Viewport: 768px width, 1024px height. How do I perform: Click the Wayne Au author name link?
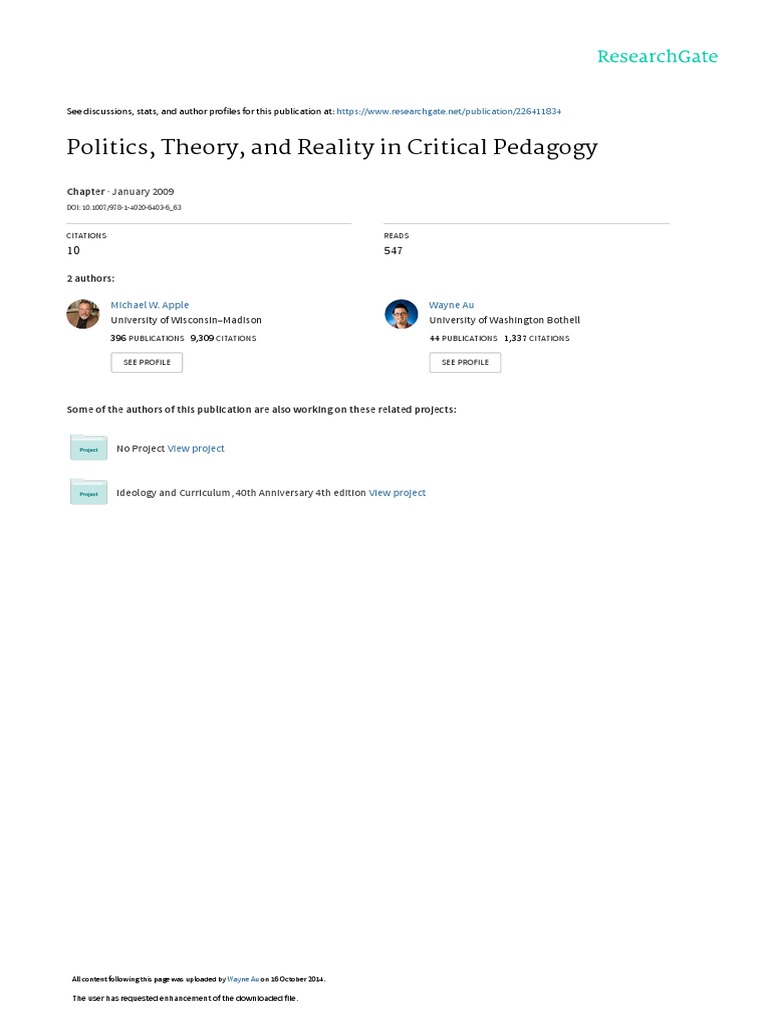[451, 305]
